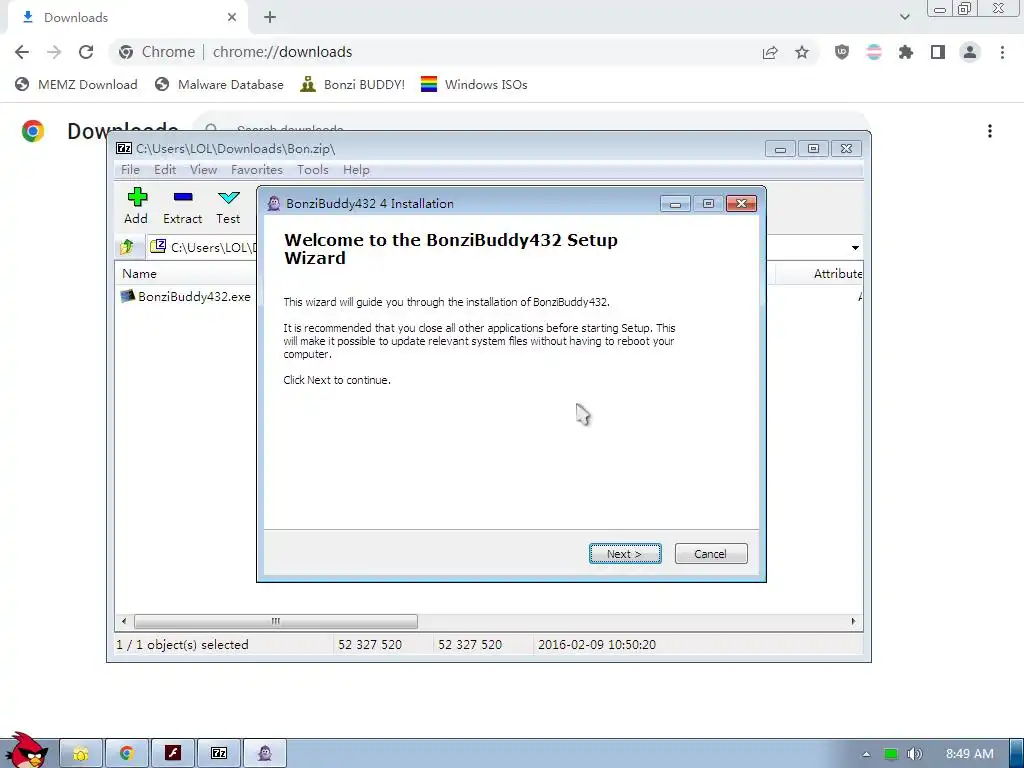Screen dimensions: 1024x768
Task: Open the File menu in 7-Zip
Action: (x=130, y=170)
